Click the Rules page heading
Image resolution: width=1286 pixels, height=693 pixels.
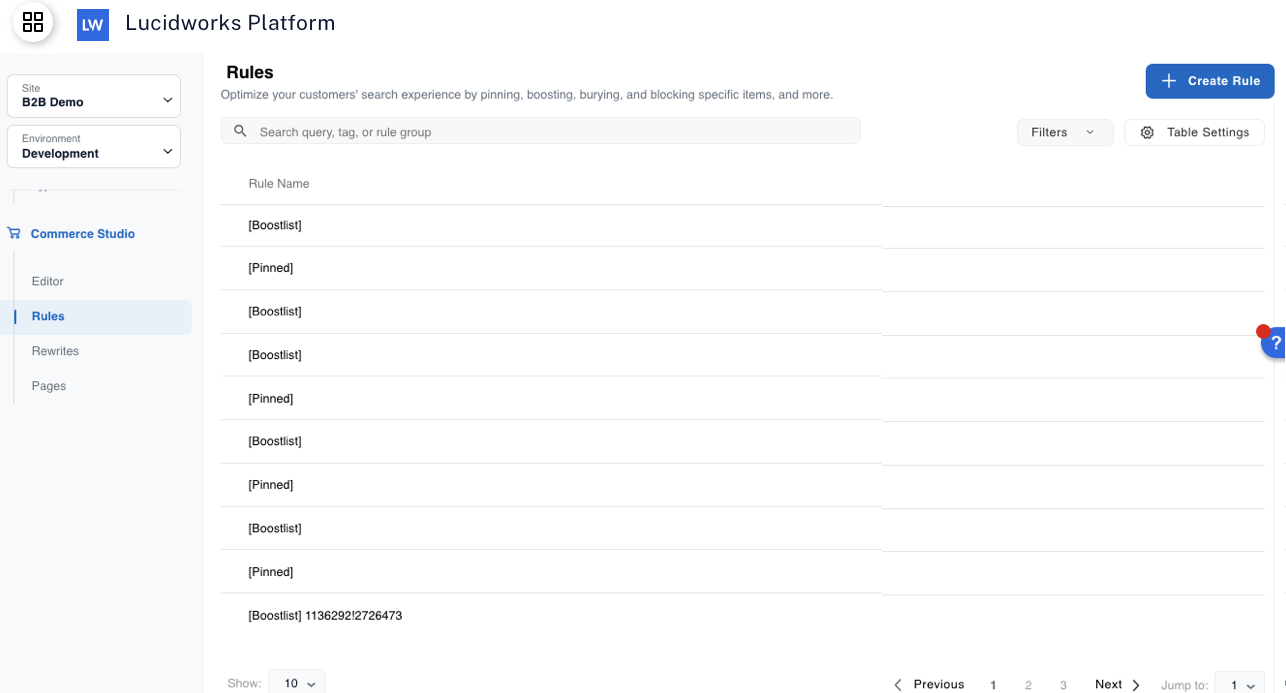(x=250, y=72)
